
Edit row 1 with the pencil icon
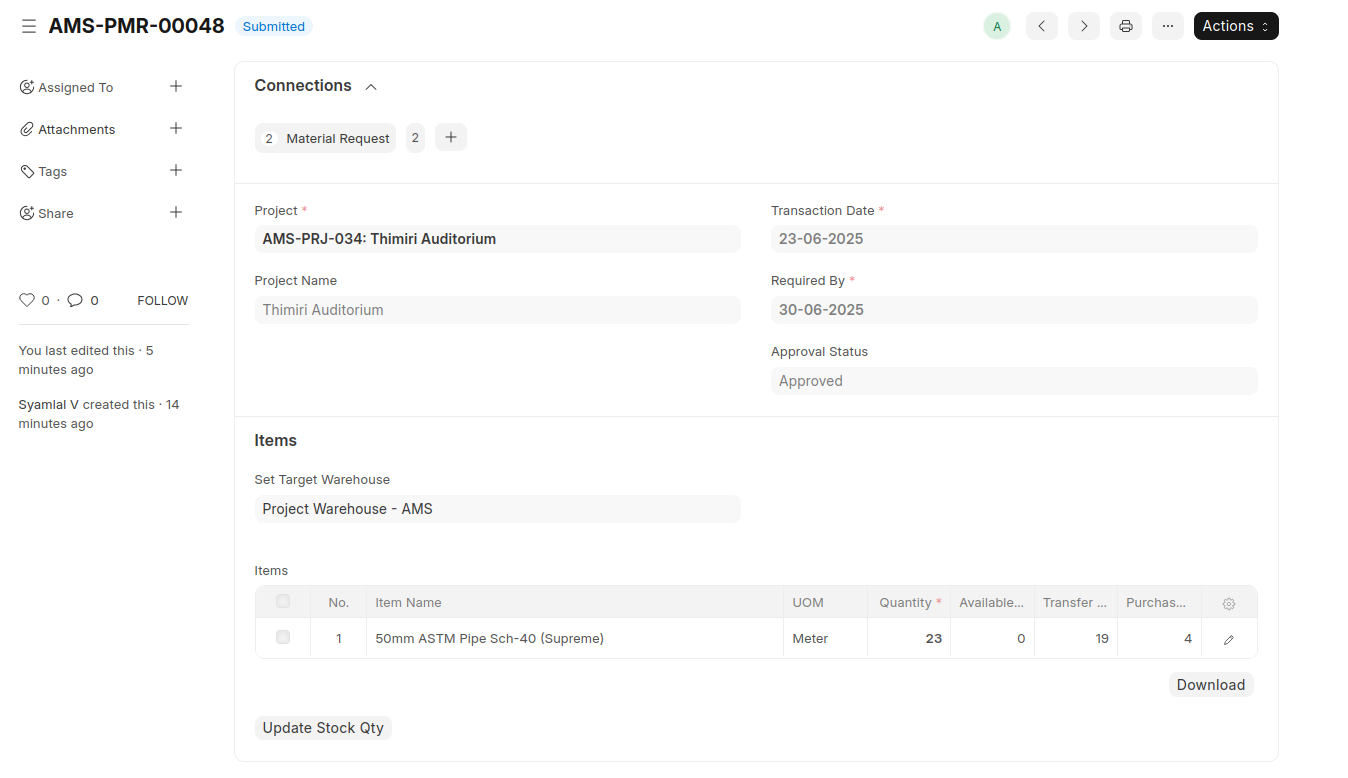[1229, 639]
